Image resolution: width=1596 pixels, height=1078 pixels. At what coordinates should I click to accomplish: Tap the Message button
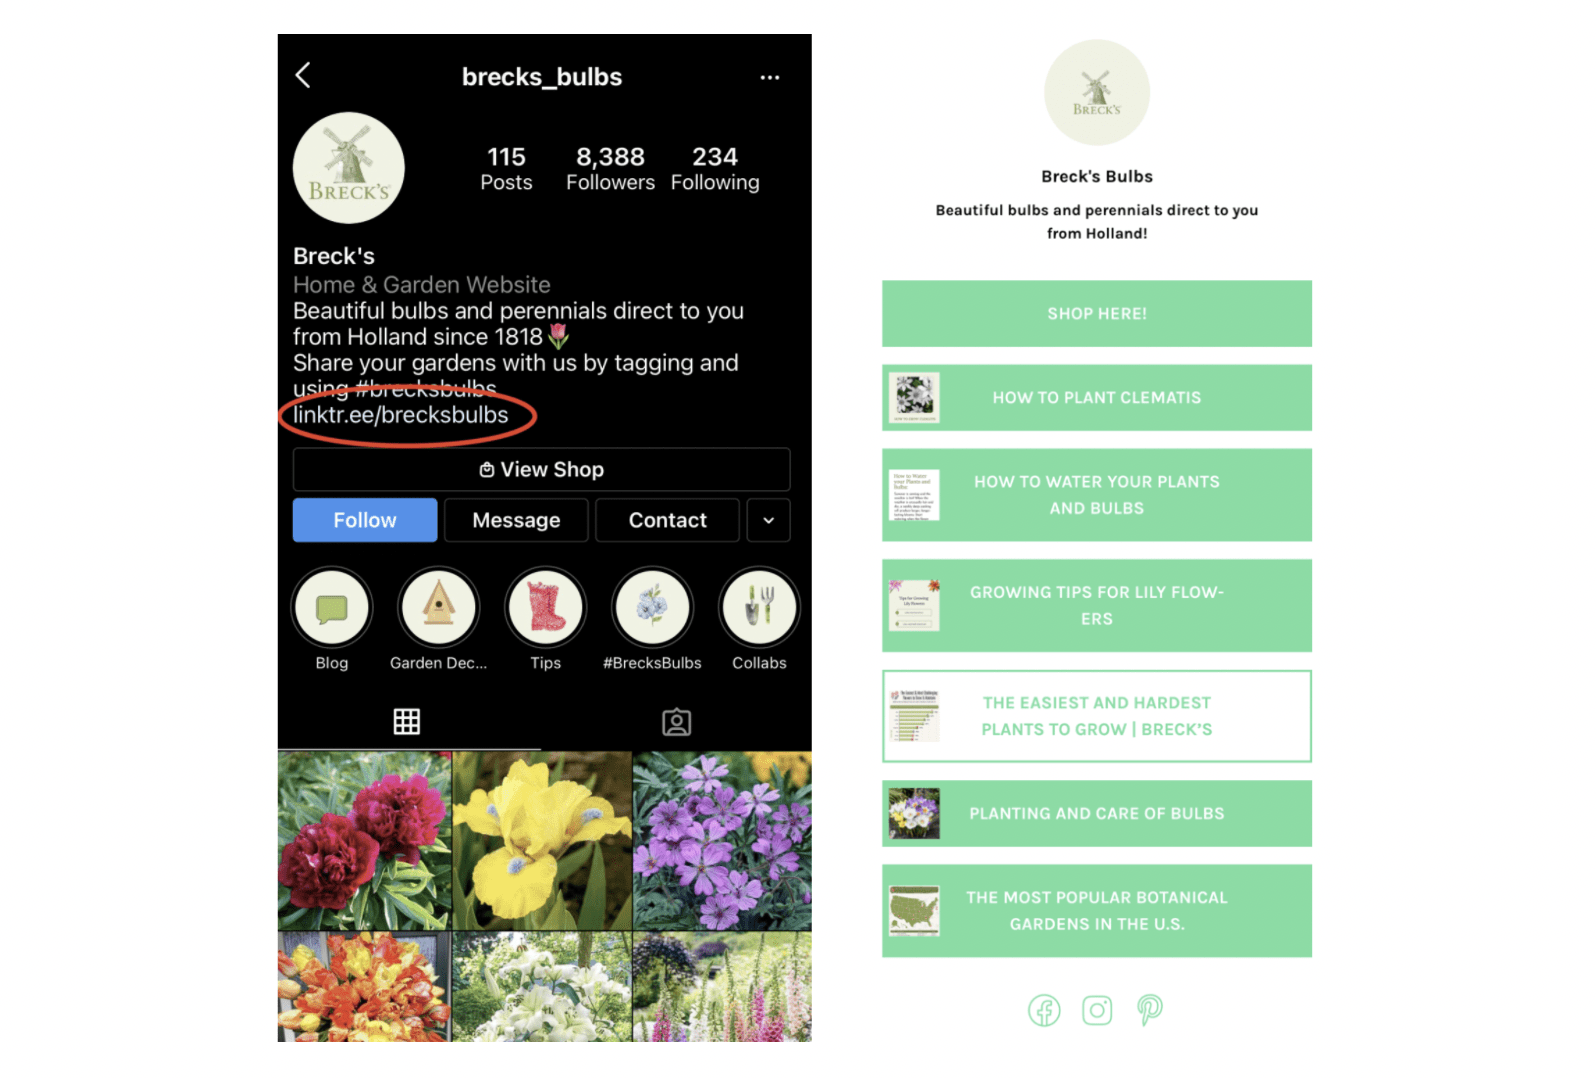(516, 520)
